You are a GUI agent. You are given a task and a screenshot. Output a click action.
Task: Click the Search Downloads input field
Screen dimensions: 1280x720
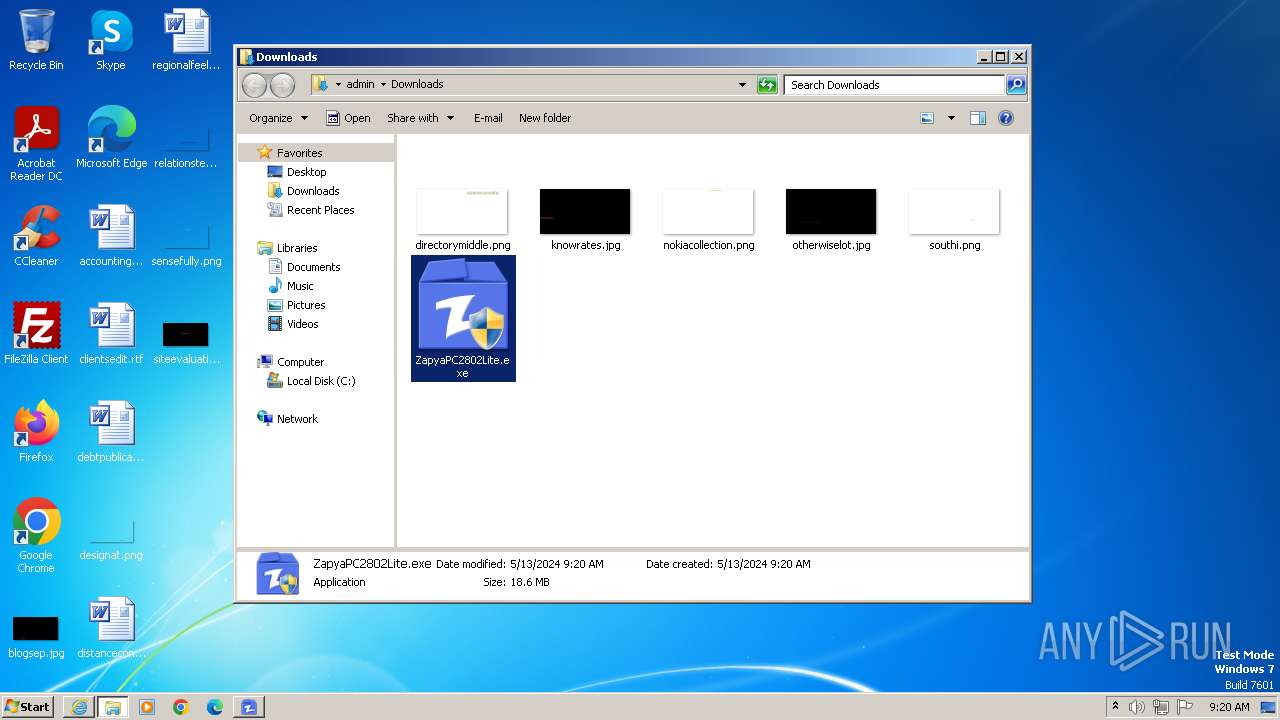coord(894,85)
